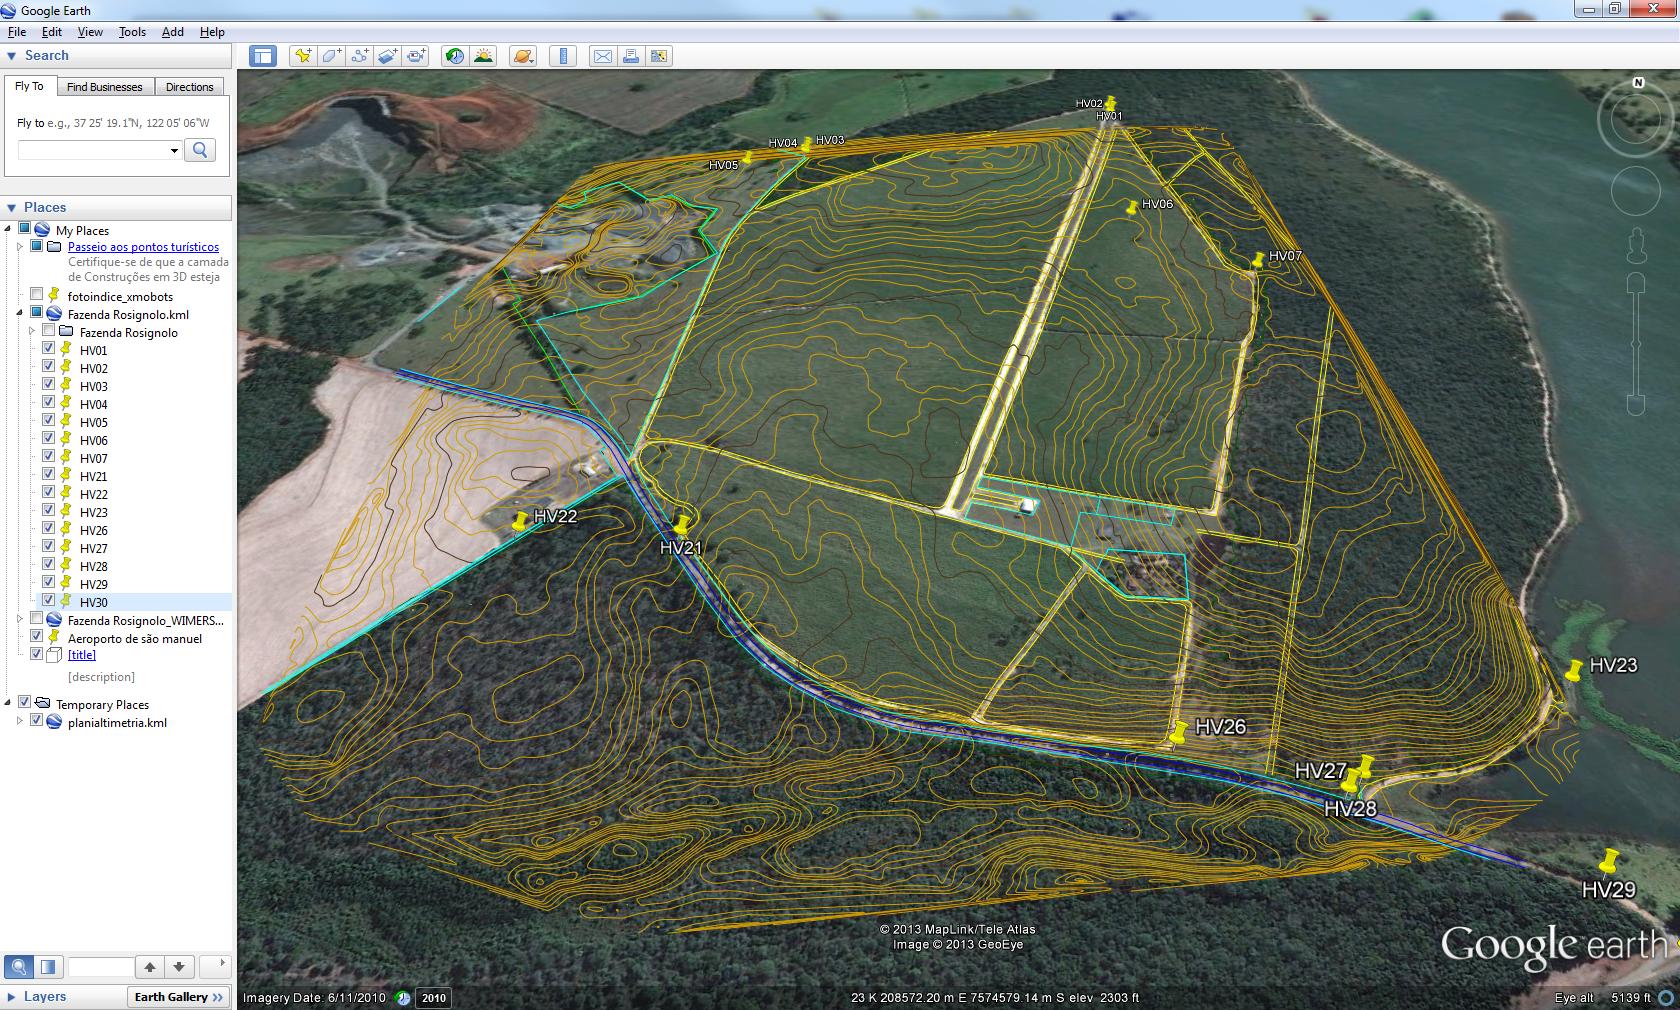1680x1010 pixels.
Task: Move selected place up with up arrow
Action: tap(150, 967)
